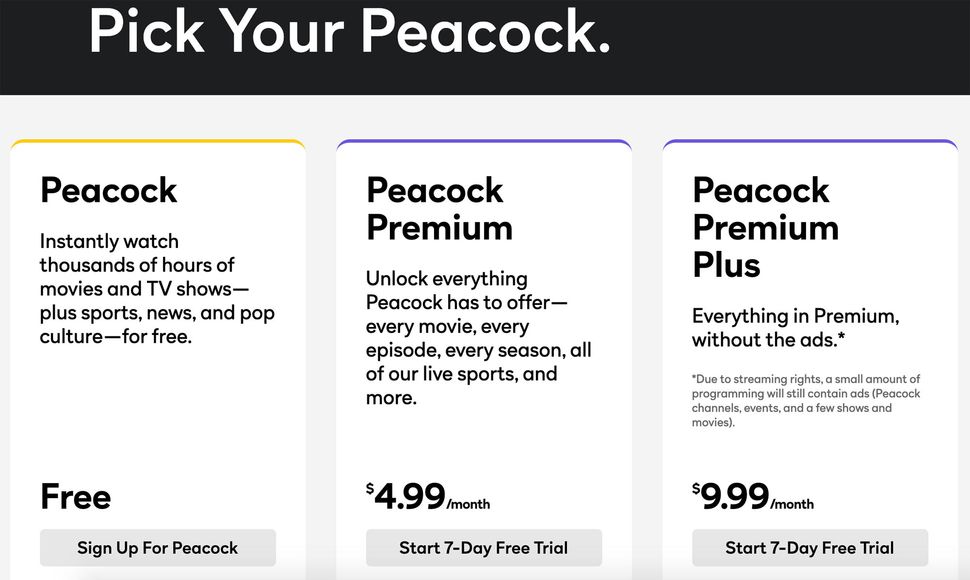This screenshot has width=970, height=580.
Task: Click the Premium plan description text
Action: point(478,337)
